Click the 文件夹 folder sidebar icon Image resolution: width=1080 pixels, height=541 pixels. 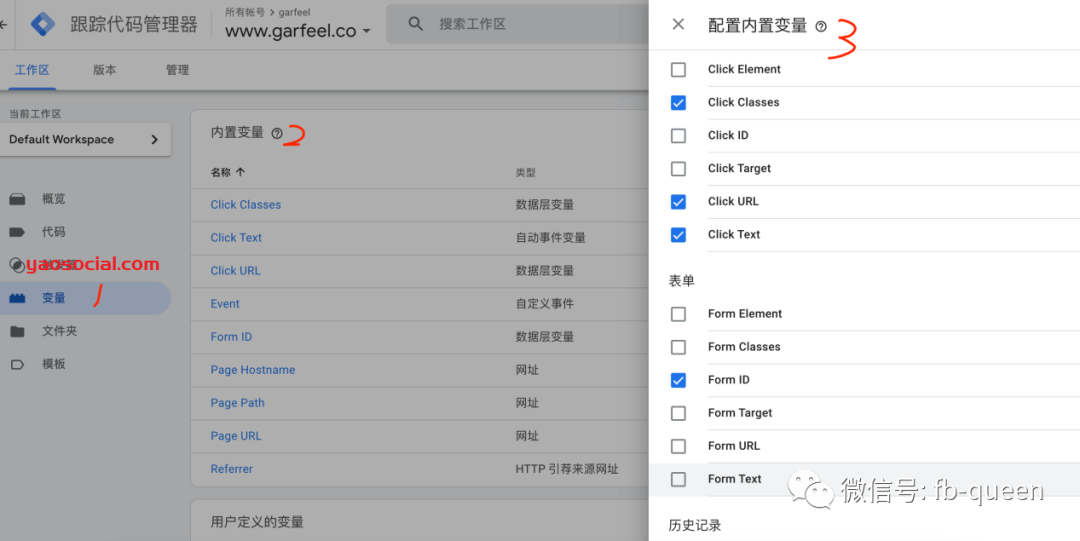[x=17, y=331]
